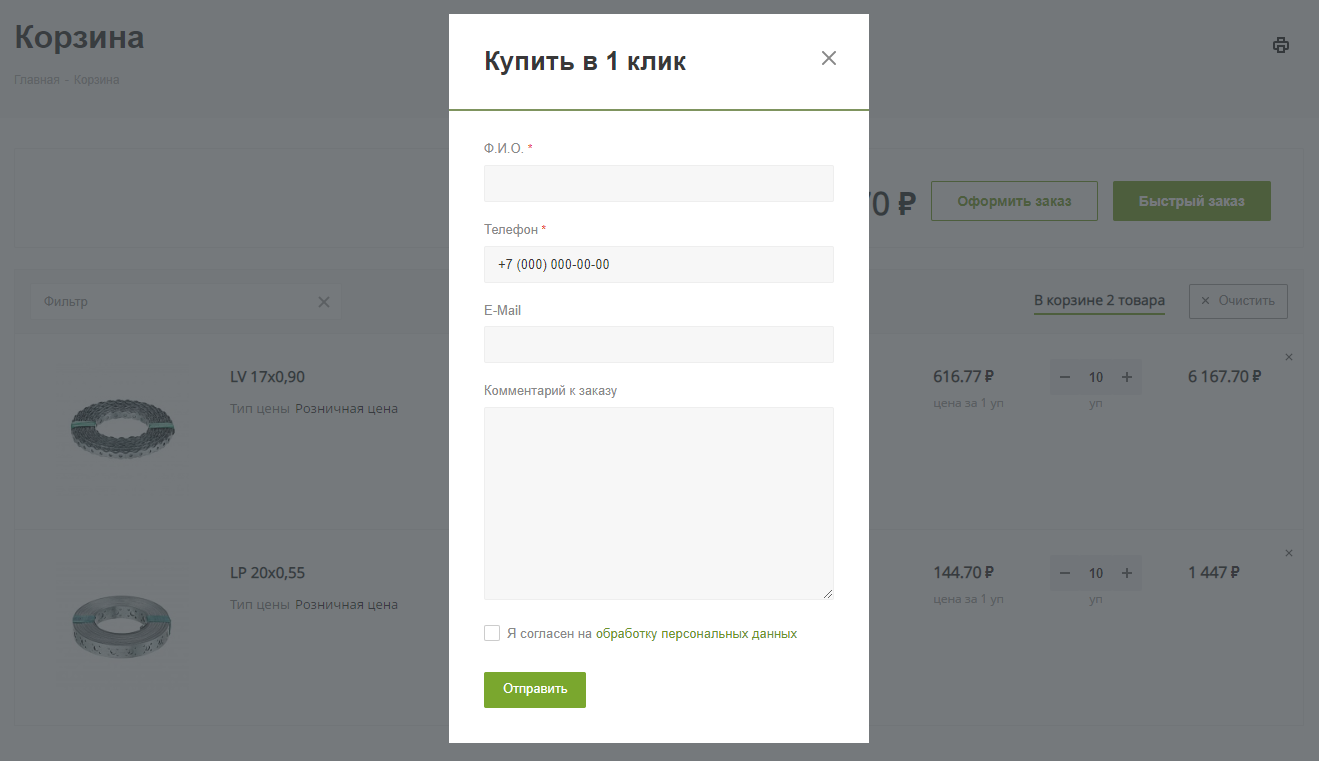Focus the Телефон input field

pos(658,265)
